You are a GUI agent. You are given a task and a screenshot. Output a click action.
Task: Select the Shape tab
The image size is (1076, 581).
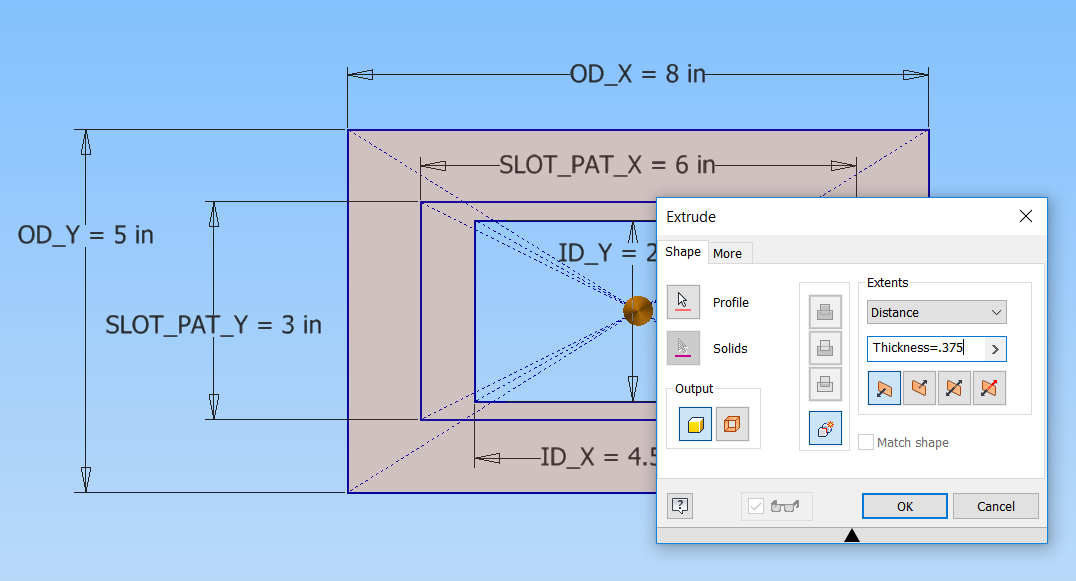tap(683, 252)
